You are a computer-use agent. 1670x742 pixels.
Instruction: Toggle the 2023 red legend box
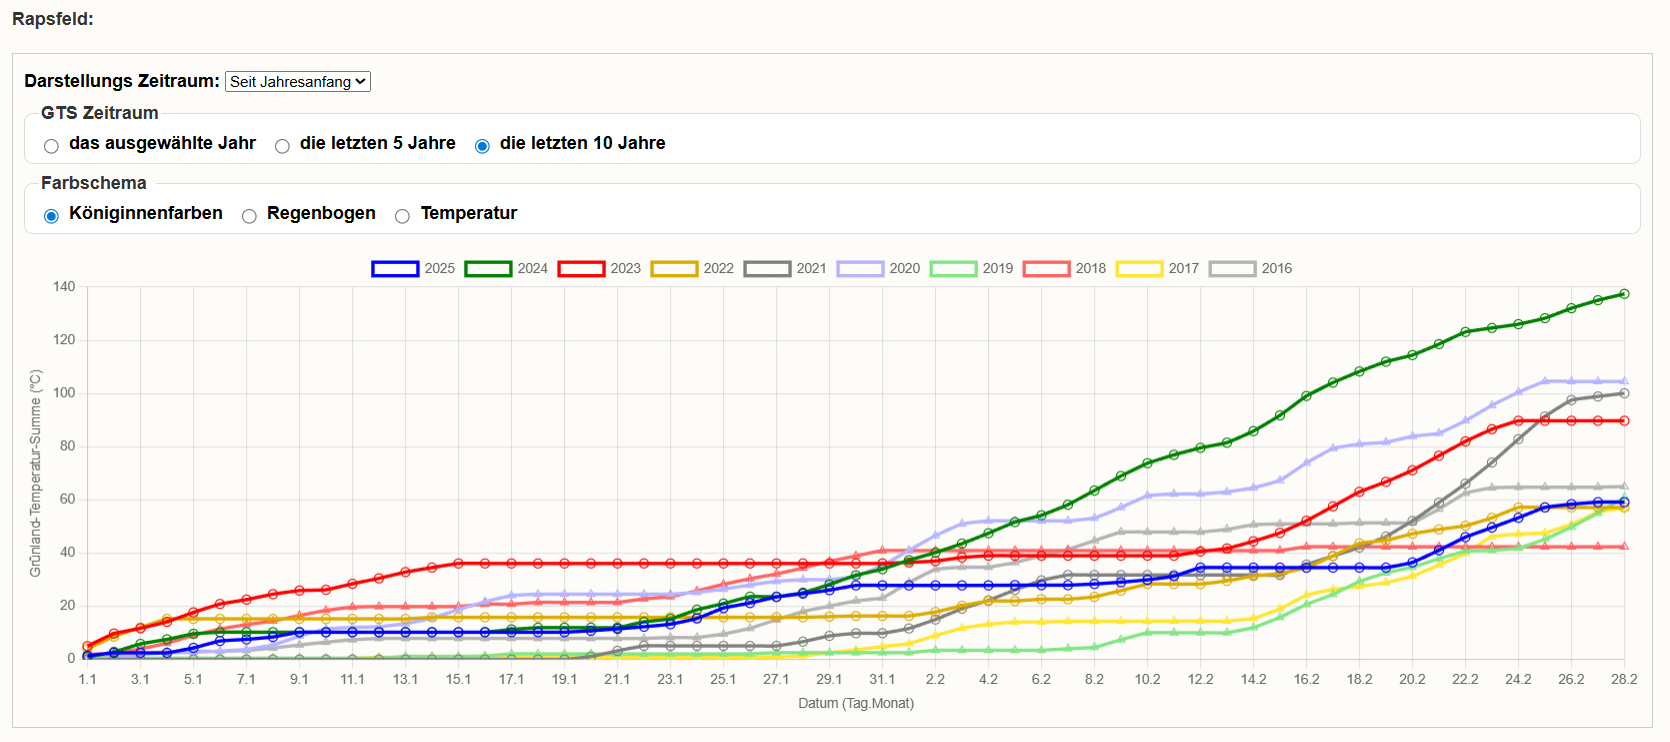[x=581, y=269]
